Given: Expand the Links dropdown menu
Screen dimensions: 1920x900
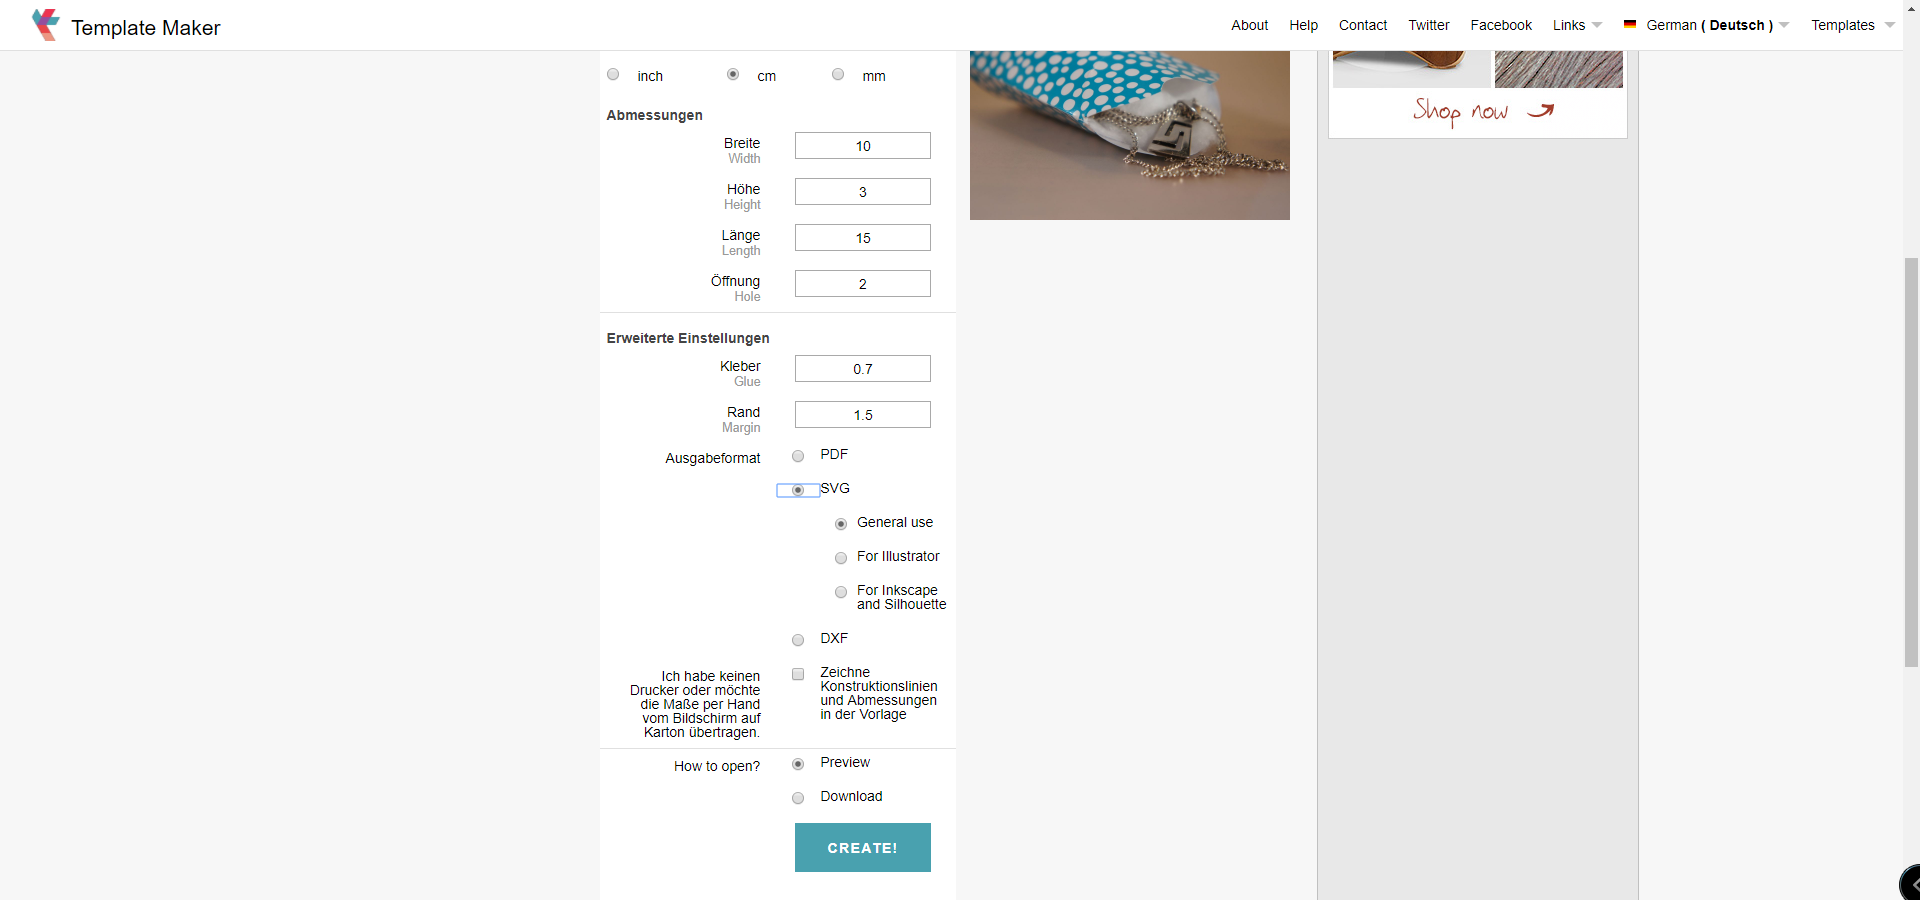Looking at the screenshot, I should coord(1577,25).
